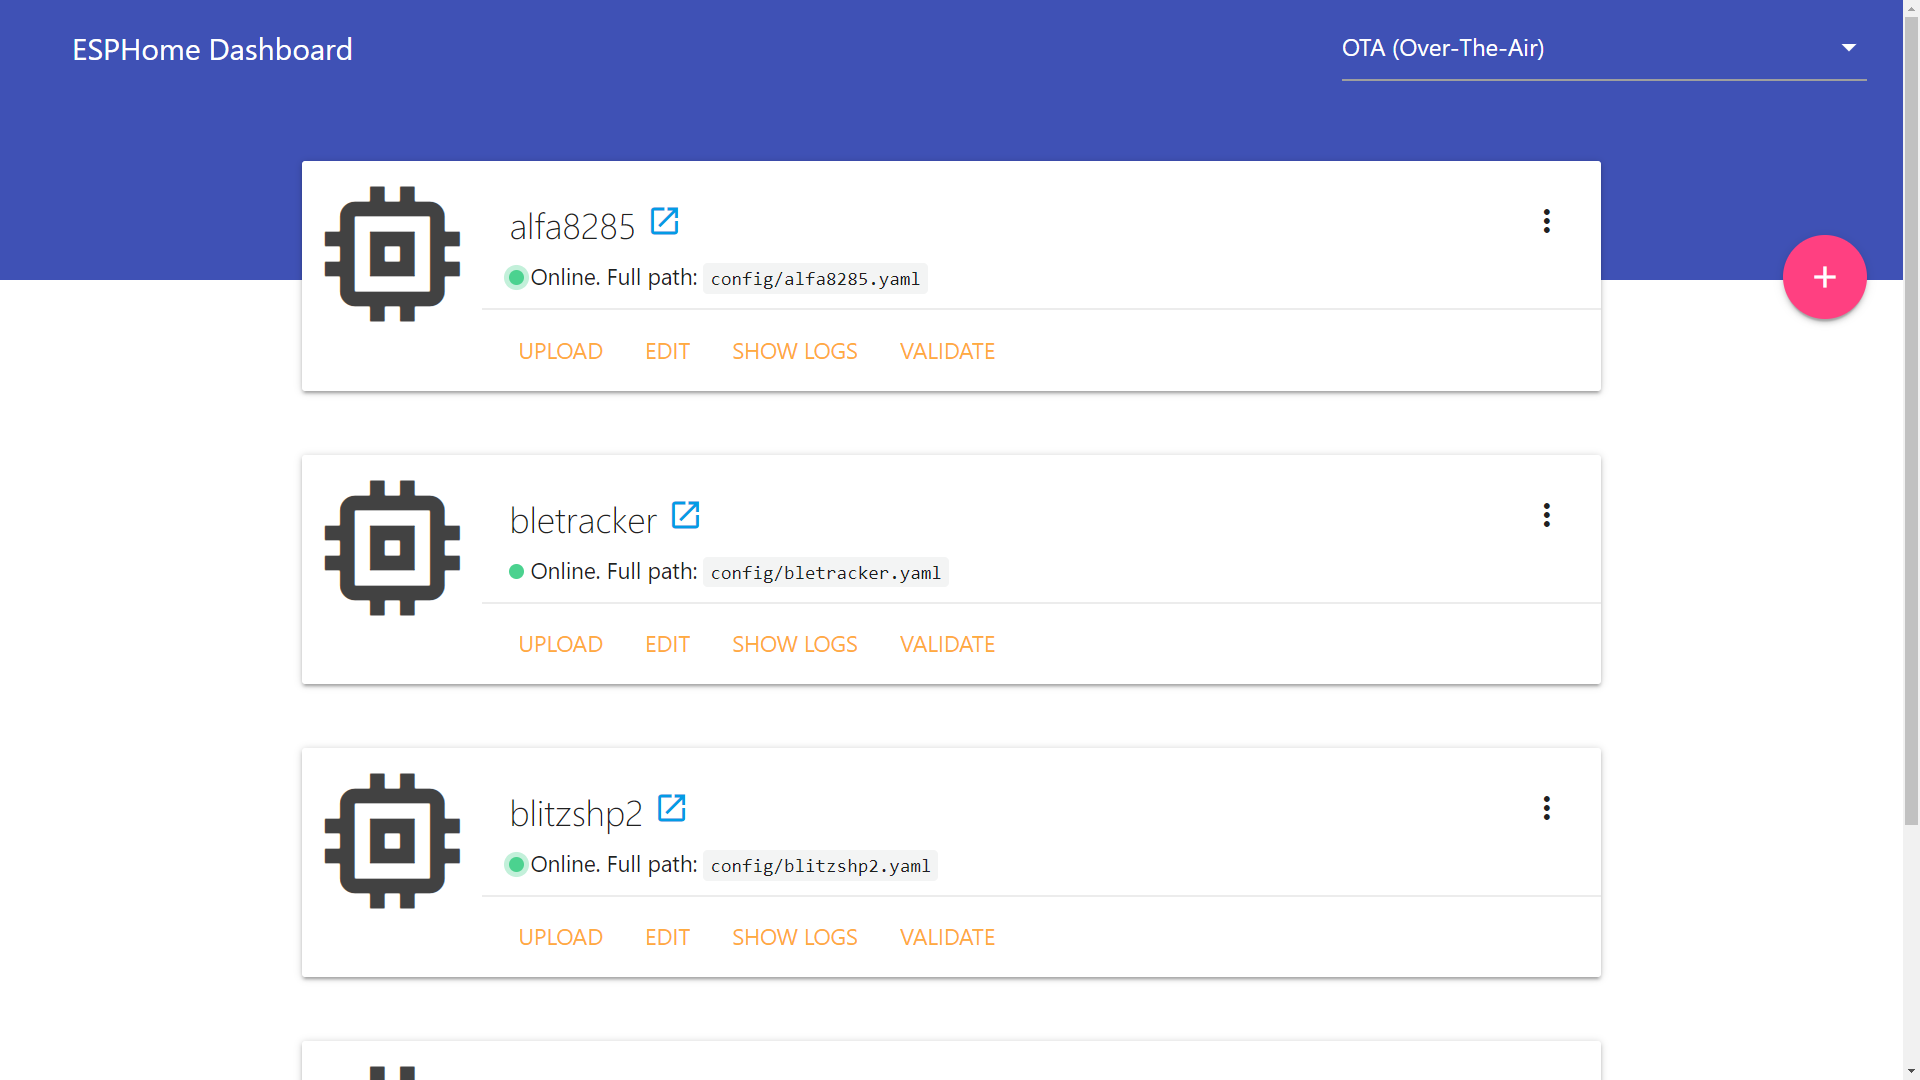Open alfa8285 external link icon
1920x1080 pixels.
664,221
